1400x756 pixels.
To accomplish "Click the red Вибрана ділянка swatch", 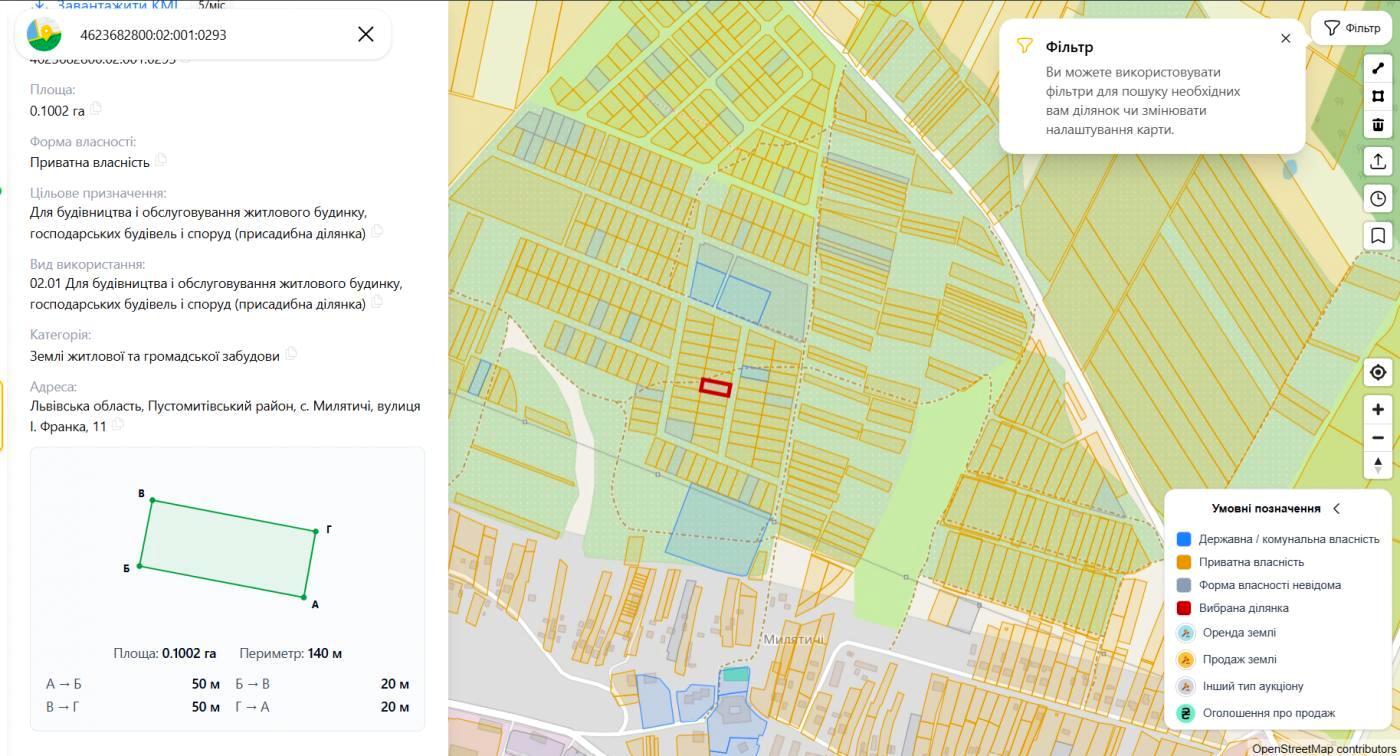I will (1184, 608).
